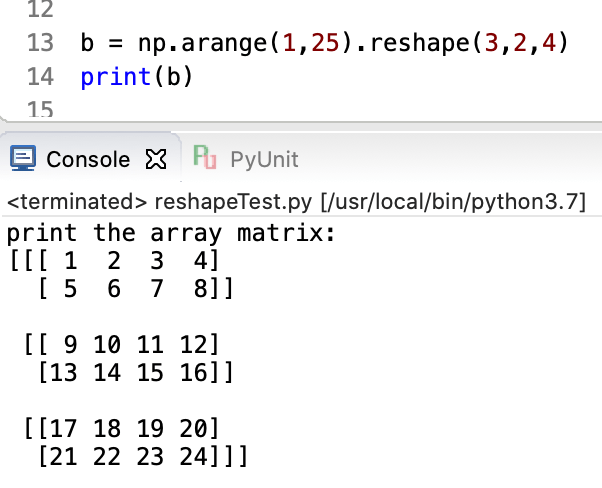Open the PyUnit tab
Viewport: 602px width, 488px height.
264,159
